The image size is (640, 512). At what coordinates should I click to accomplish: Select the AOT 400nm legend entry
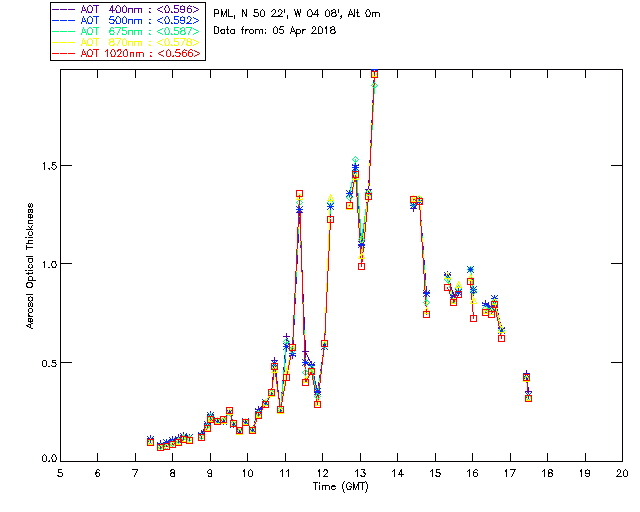[127, 9]
